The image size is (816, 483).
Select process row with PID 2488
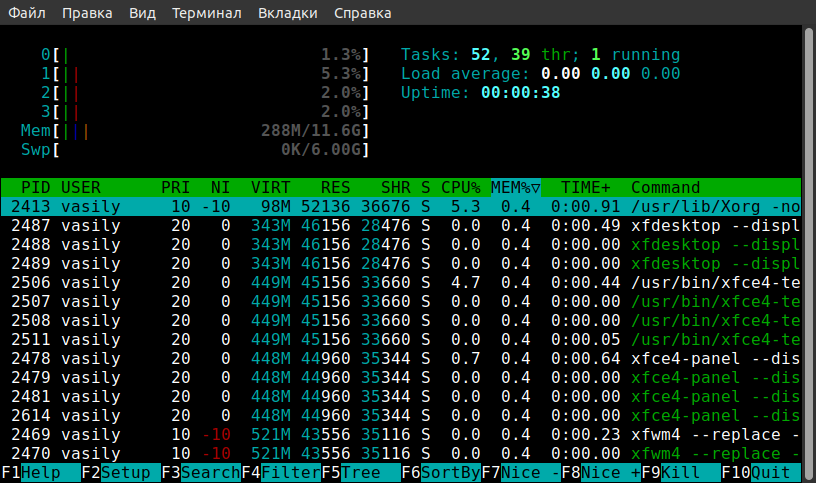[401, 245]
